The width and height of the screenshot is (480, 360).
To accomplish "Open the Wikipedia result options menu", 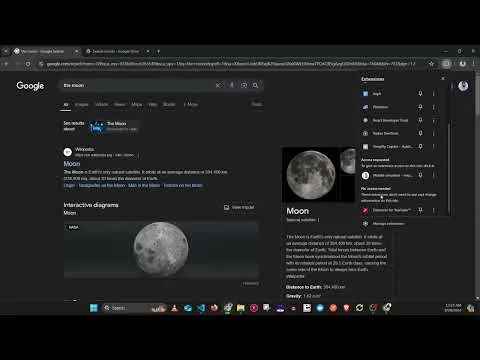I will point(138,155).
